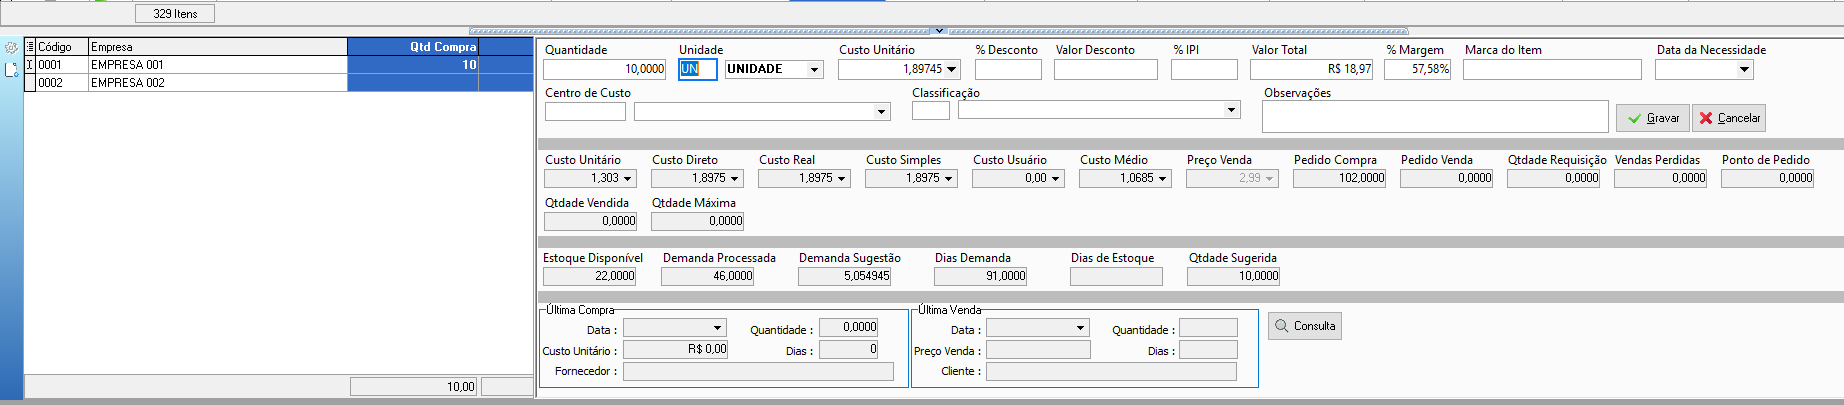The width and height of the screenshot is (1844, 405).
Task: Click the Última Compra Custo Unitário R$ 0,00 field
Action: tap(675, 350)
